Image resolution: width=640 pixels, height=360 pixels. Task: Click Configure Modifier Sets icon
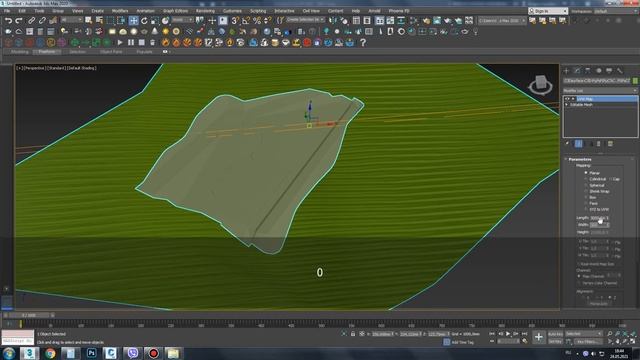[x=610, y=144]
